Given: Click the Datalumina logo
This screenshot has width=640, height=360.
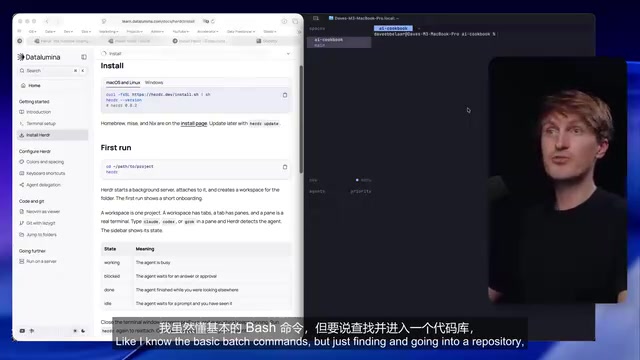Looking at the screenshot, I should (x=39, y=57).
